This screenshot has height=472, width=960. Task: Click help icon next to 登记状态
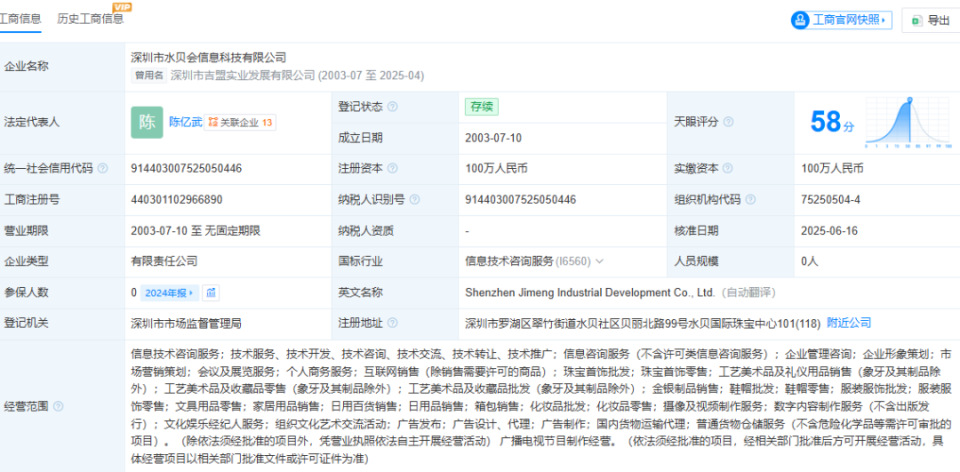[392, 107]
